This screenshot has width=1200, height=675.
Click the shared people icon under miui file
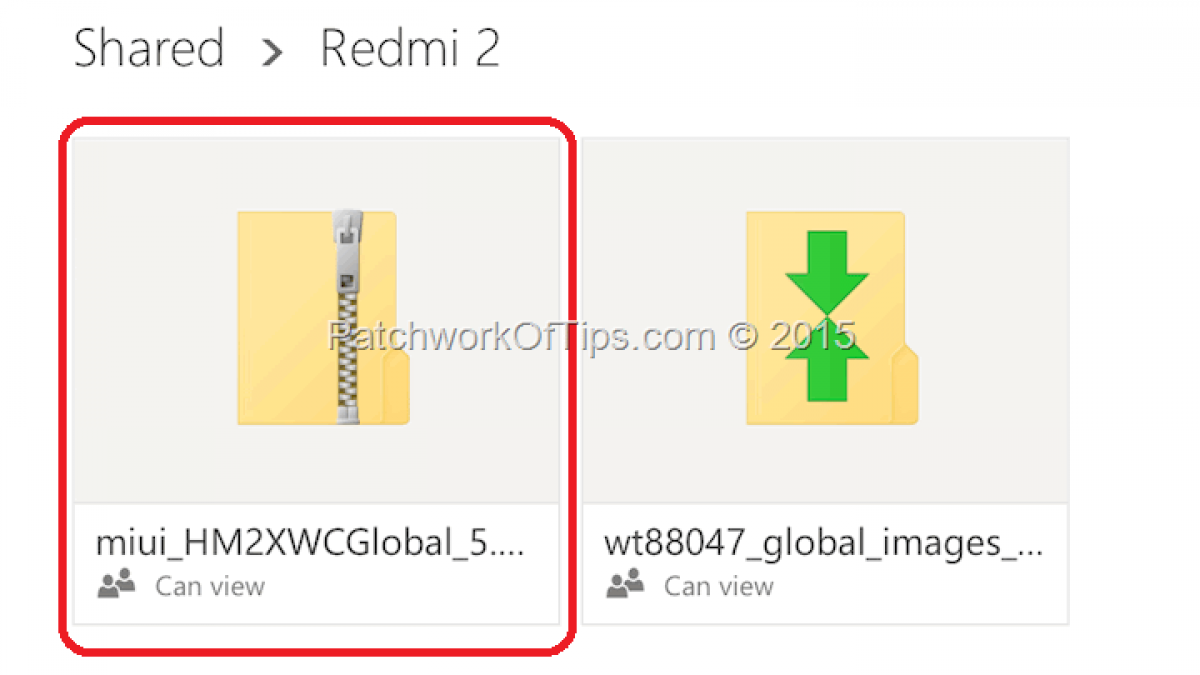pos(116,585)
